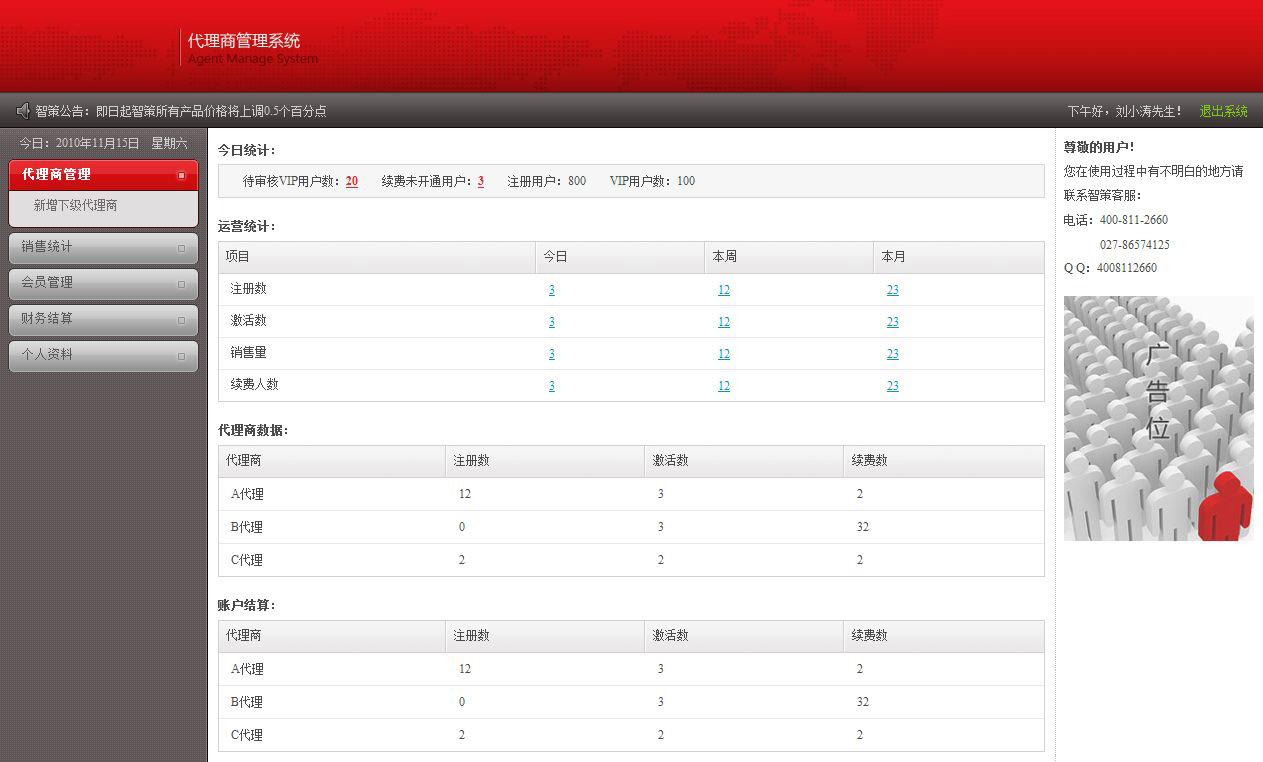Open the 销售量 今日 value link
1263x762 pixels.
552,354
